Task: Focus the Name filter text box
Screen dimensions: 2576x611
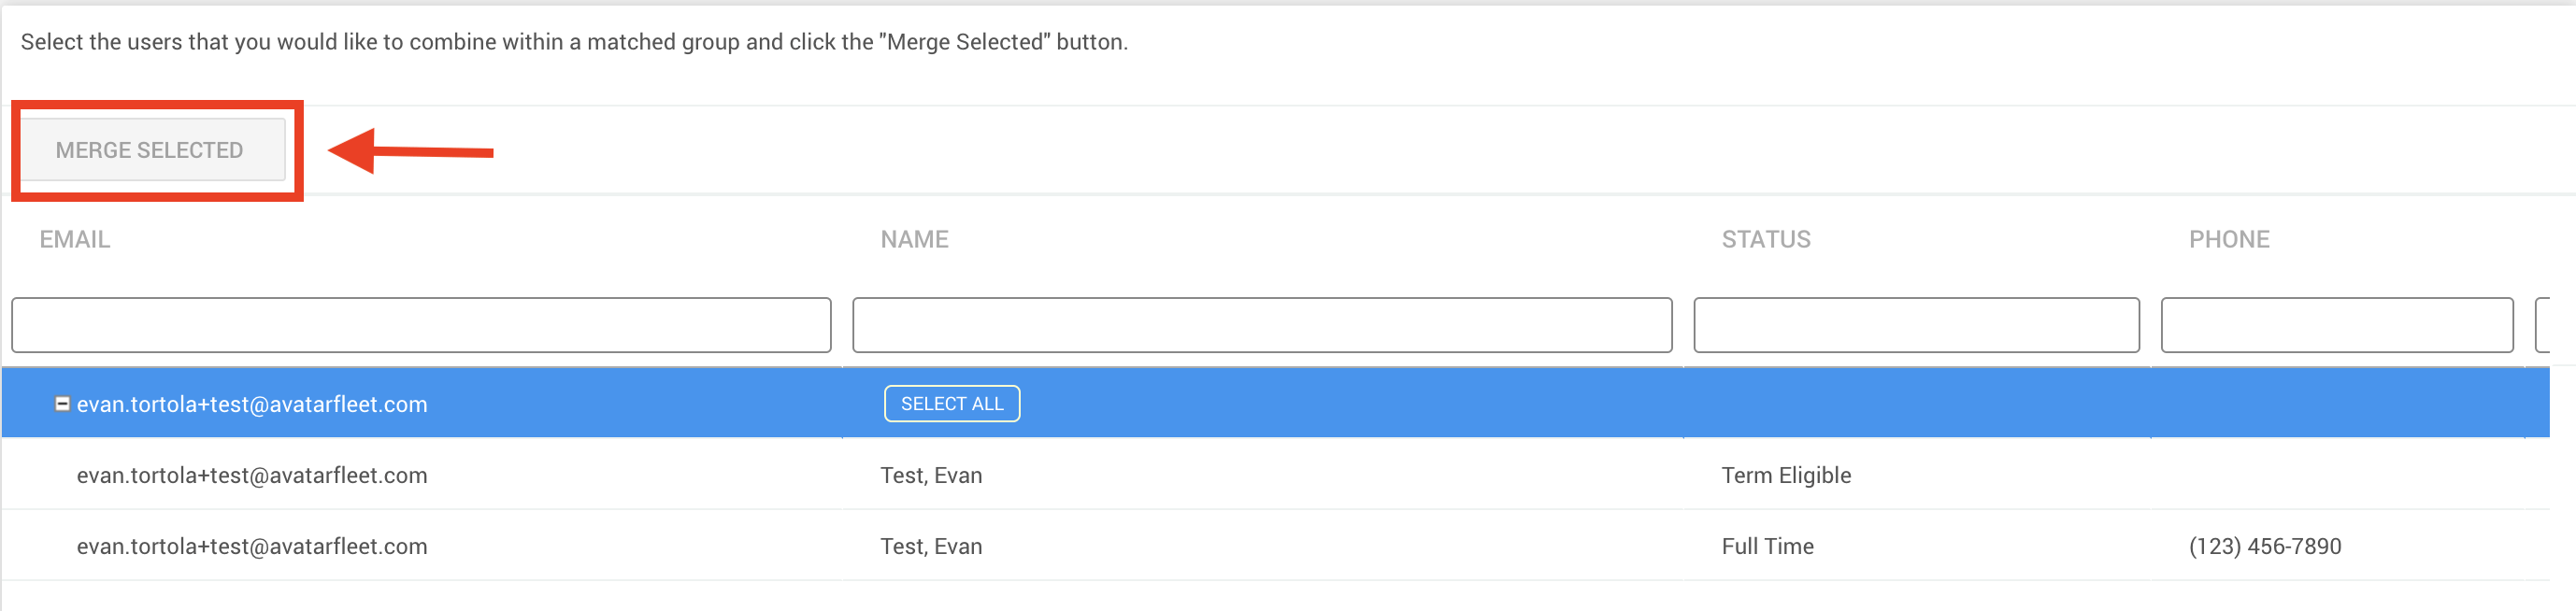Action: point(1261,325)
